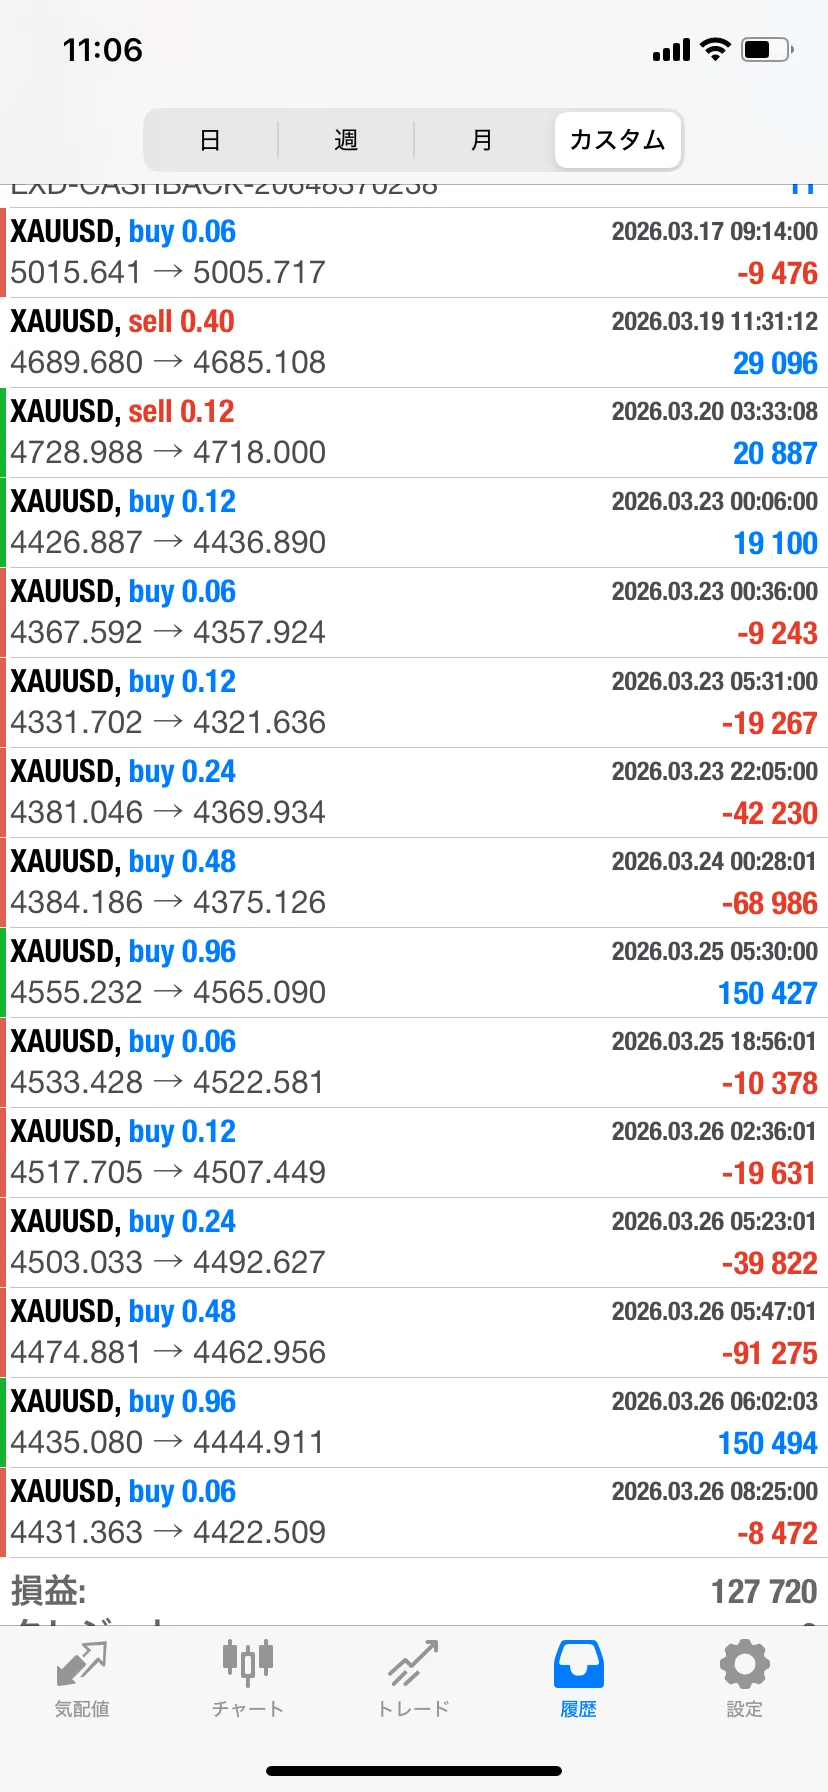Switch to the 月 month period
Screen dimensions: 828x1792
482,140
